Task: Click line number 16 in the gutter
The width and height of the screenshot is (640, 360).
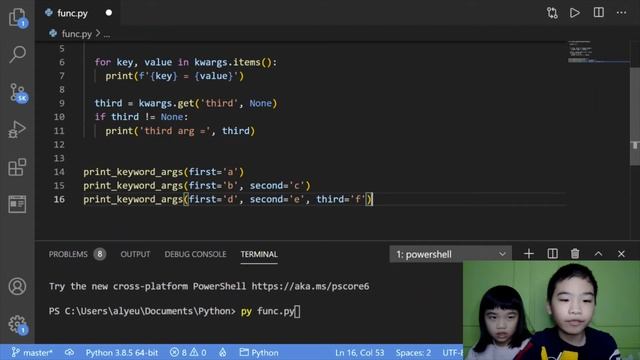Action: [x=59, y=199]
